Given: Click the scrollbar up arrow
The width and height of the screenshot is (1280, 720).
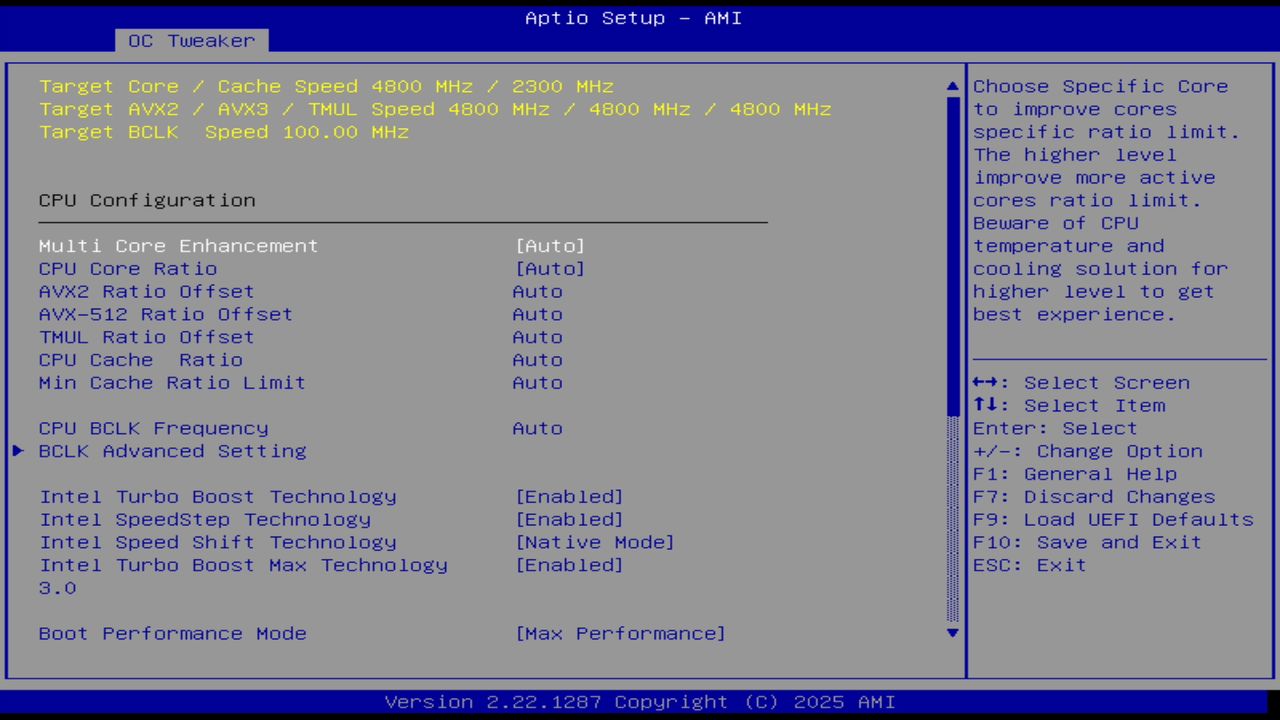Looking at the screenshot, I should click(x=952, y=87).
